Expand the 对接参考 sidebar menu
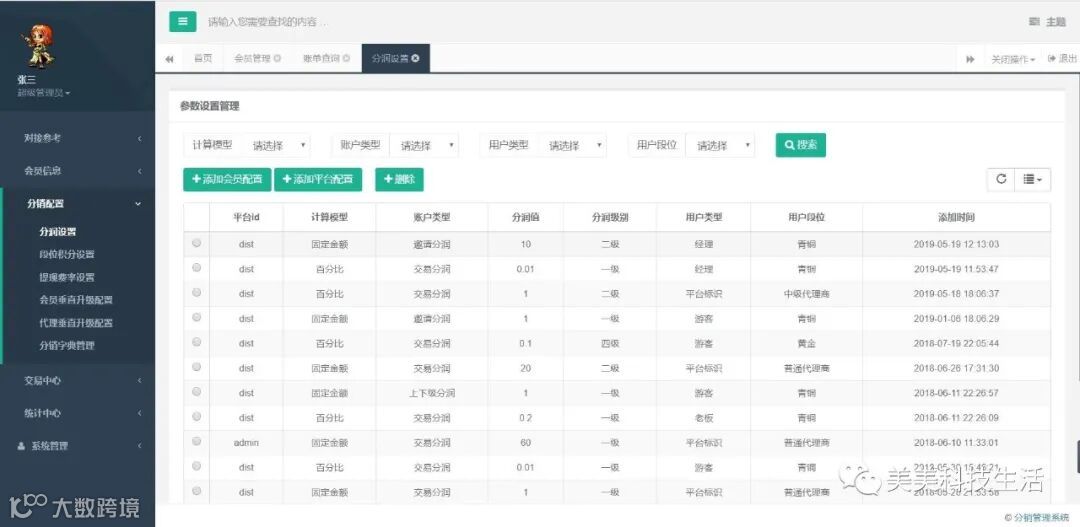Viewport: 1080px width, 527px height. tap(77, 138)
